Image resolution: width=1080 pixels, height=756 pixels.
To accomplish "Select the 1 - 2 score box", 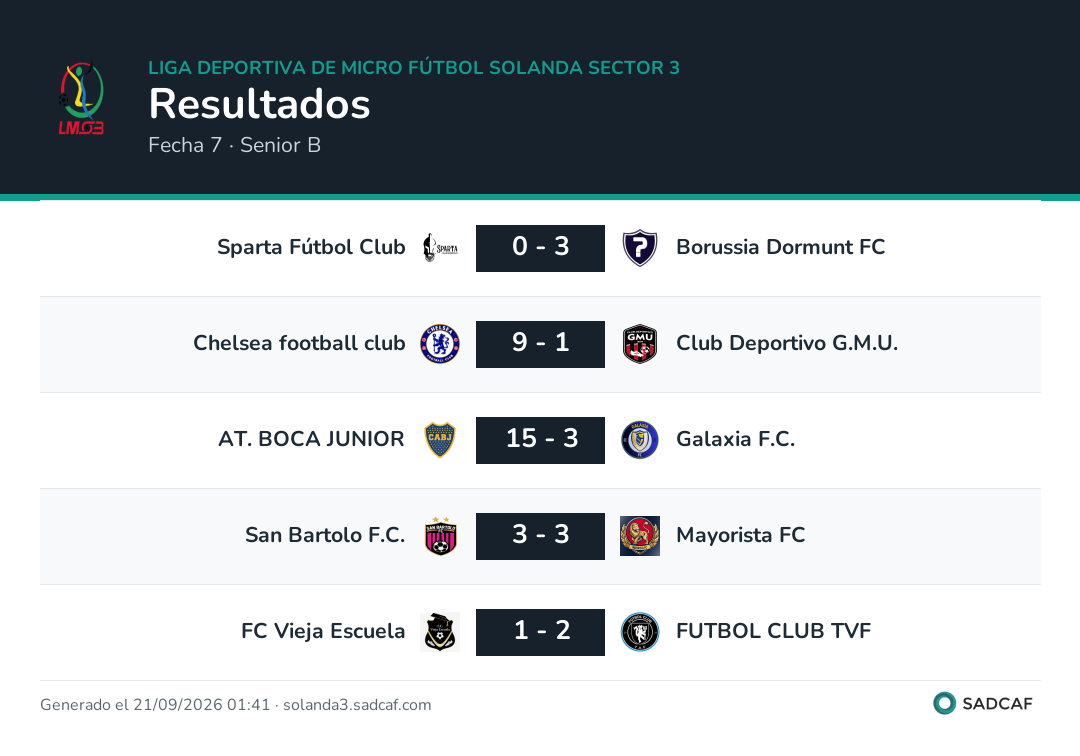I will pyautogui.click(x=540, y=632).
